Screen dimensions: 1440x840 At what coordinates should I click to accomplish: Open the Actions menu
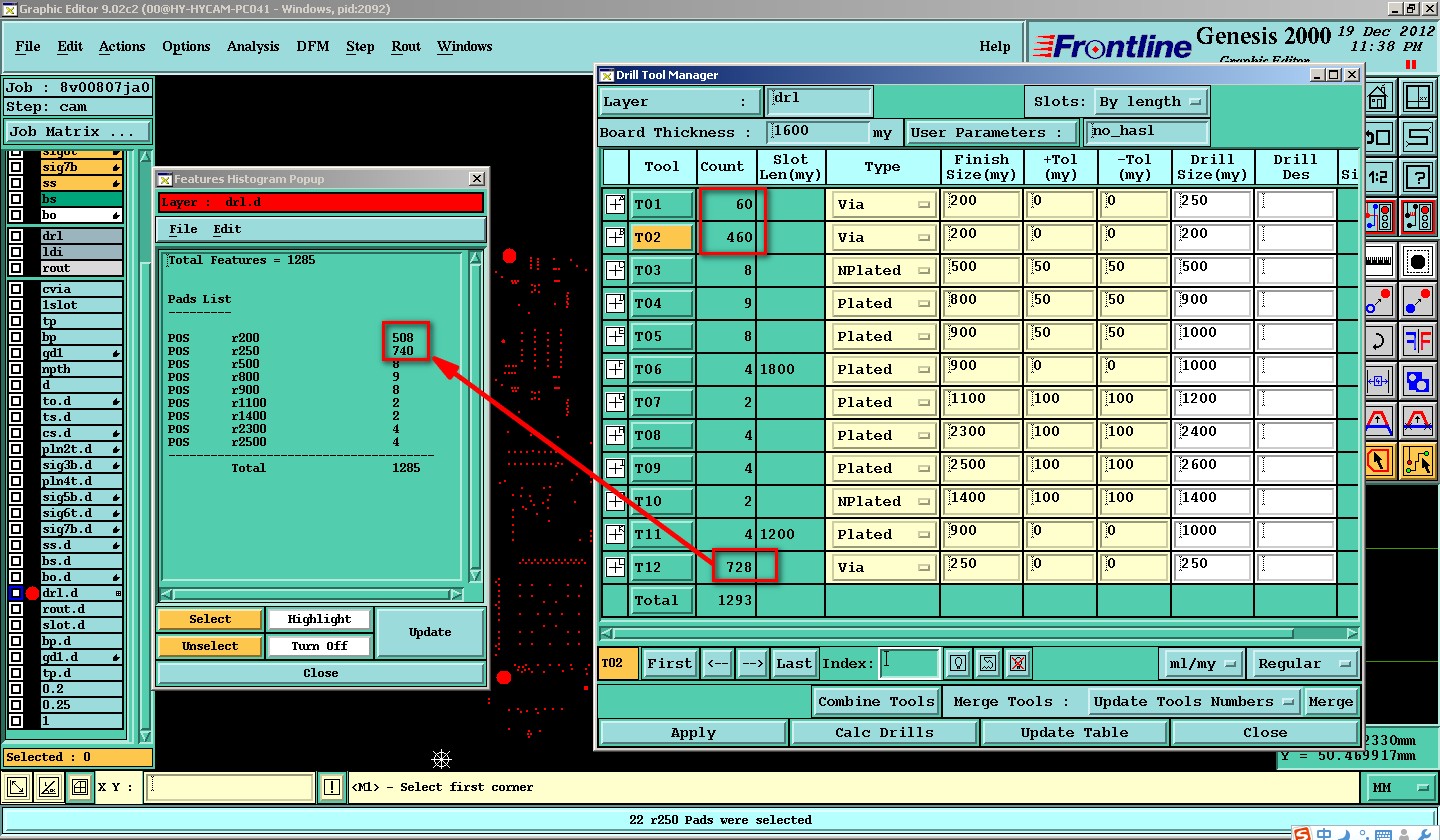point(122,46)
